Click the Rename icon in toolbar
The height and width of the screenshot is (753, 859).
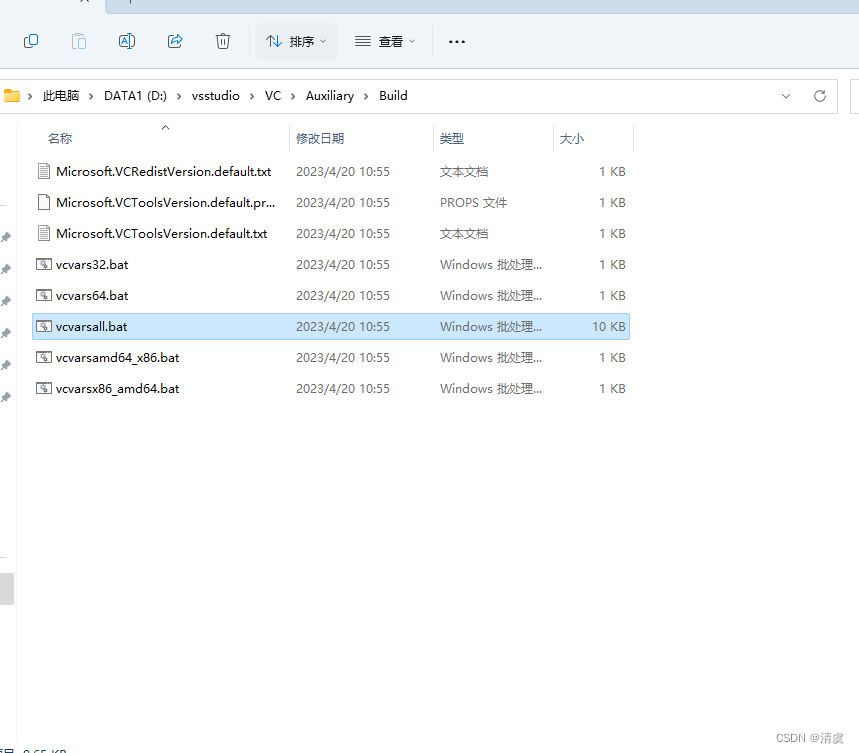[x=127, y=41]
